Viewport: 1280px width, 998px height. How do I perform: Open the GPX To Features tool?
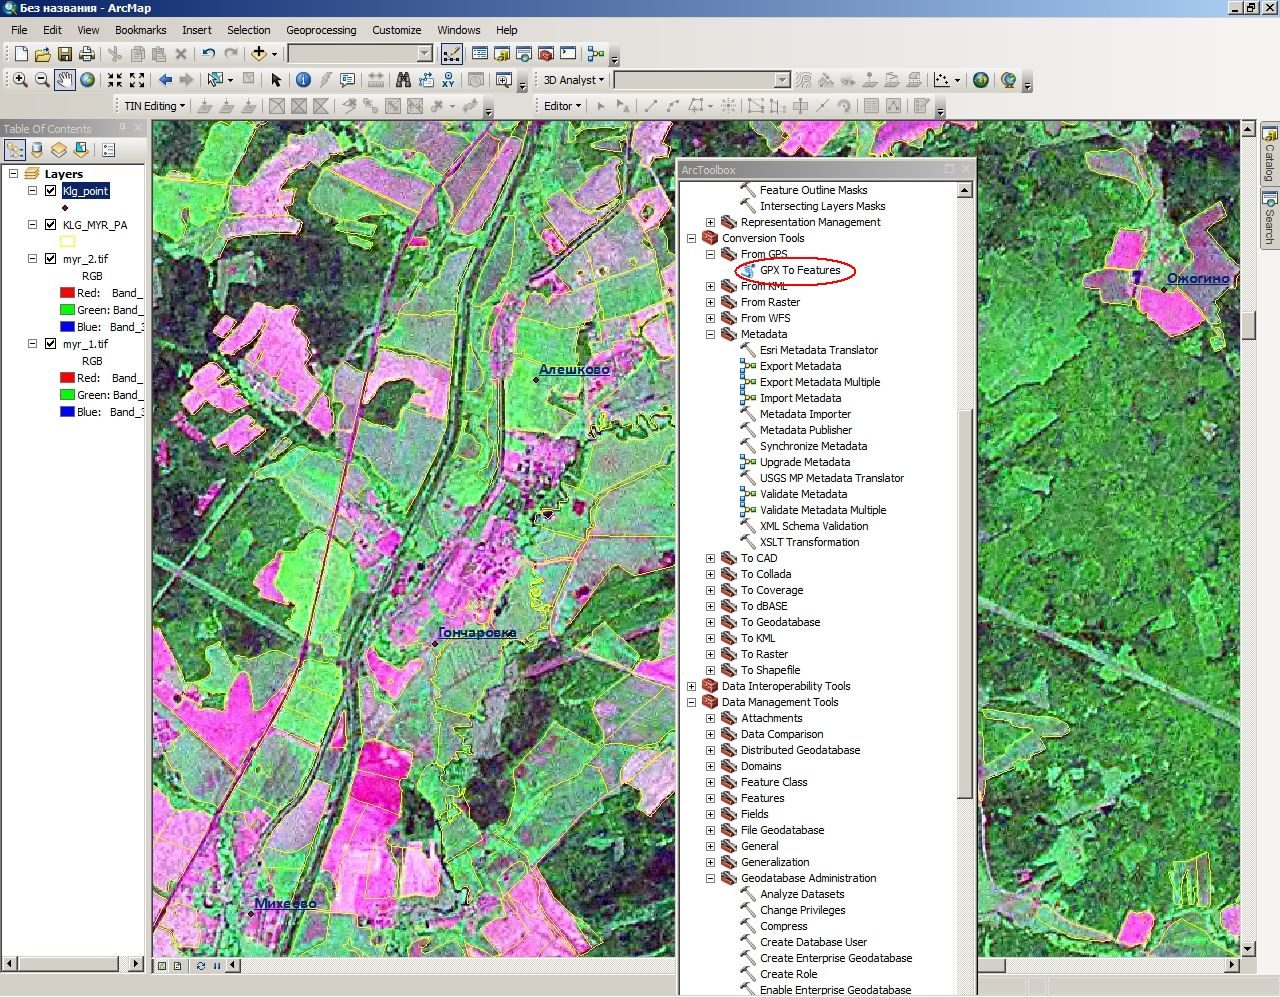(799, 270)
